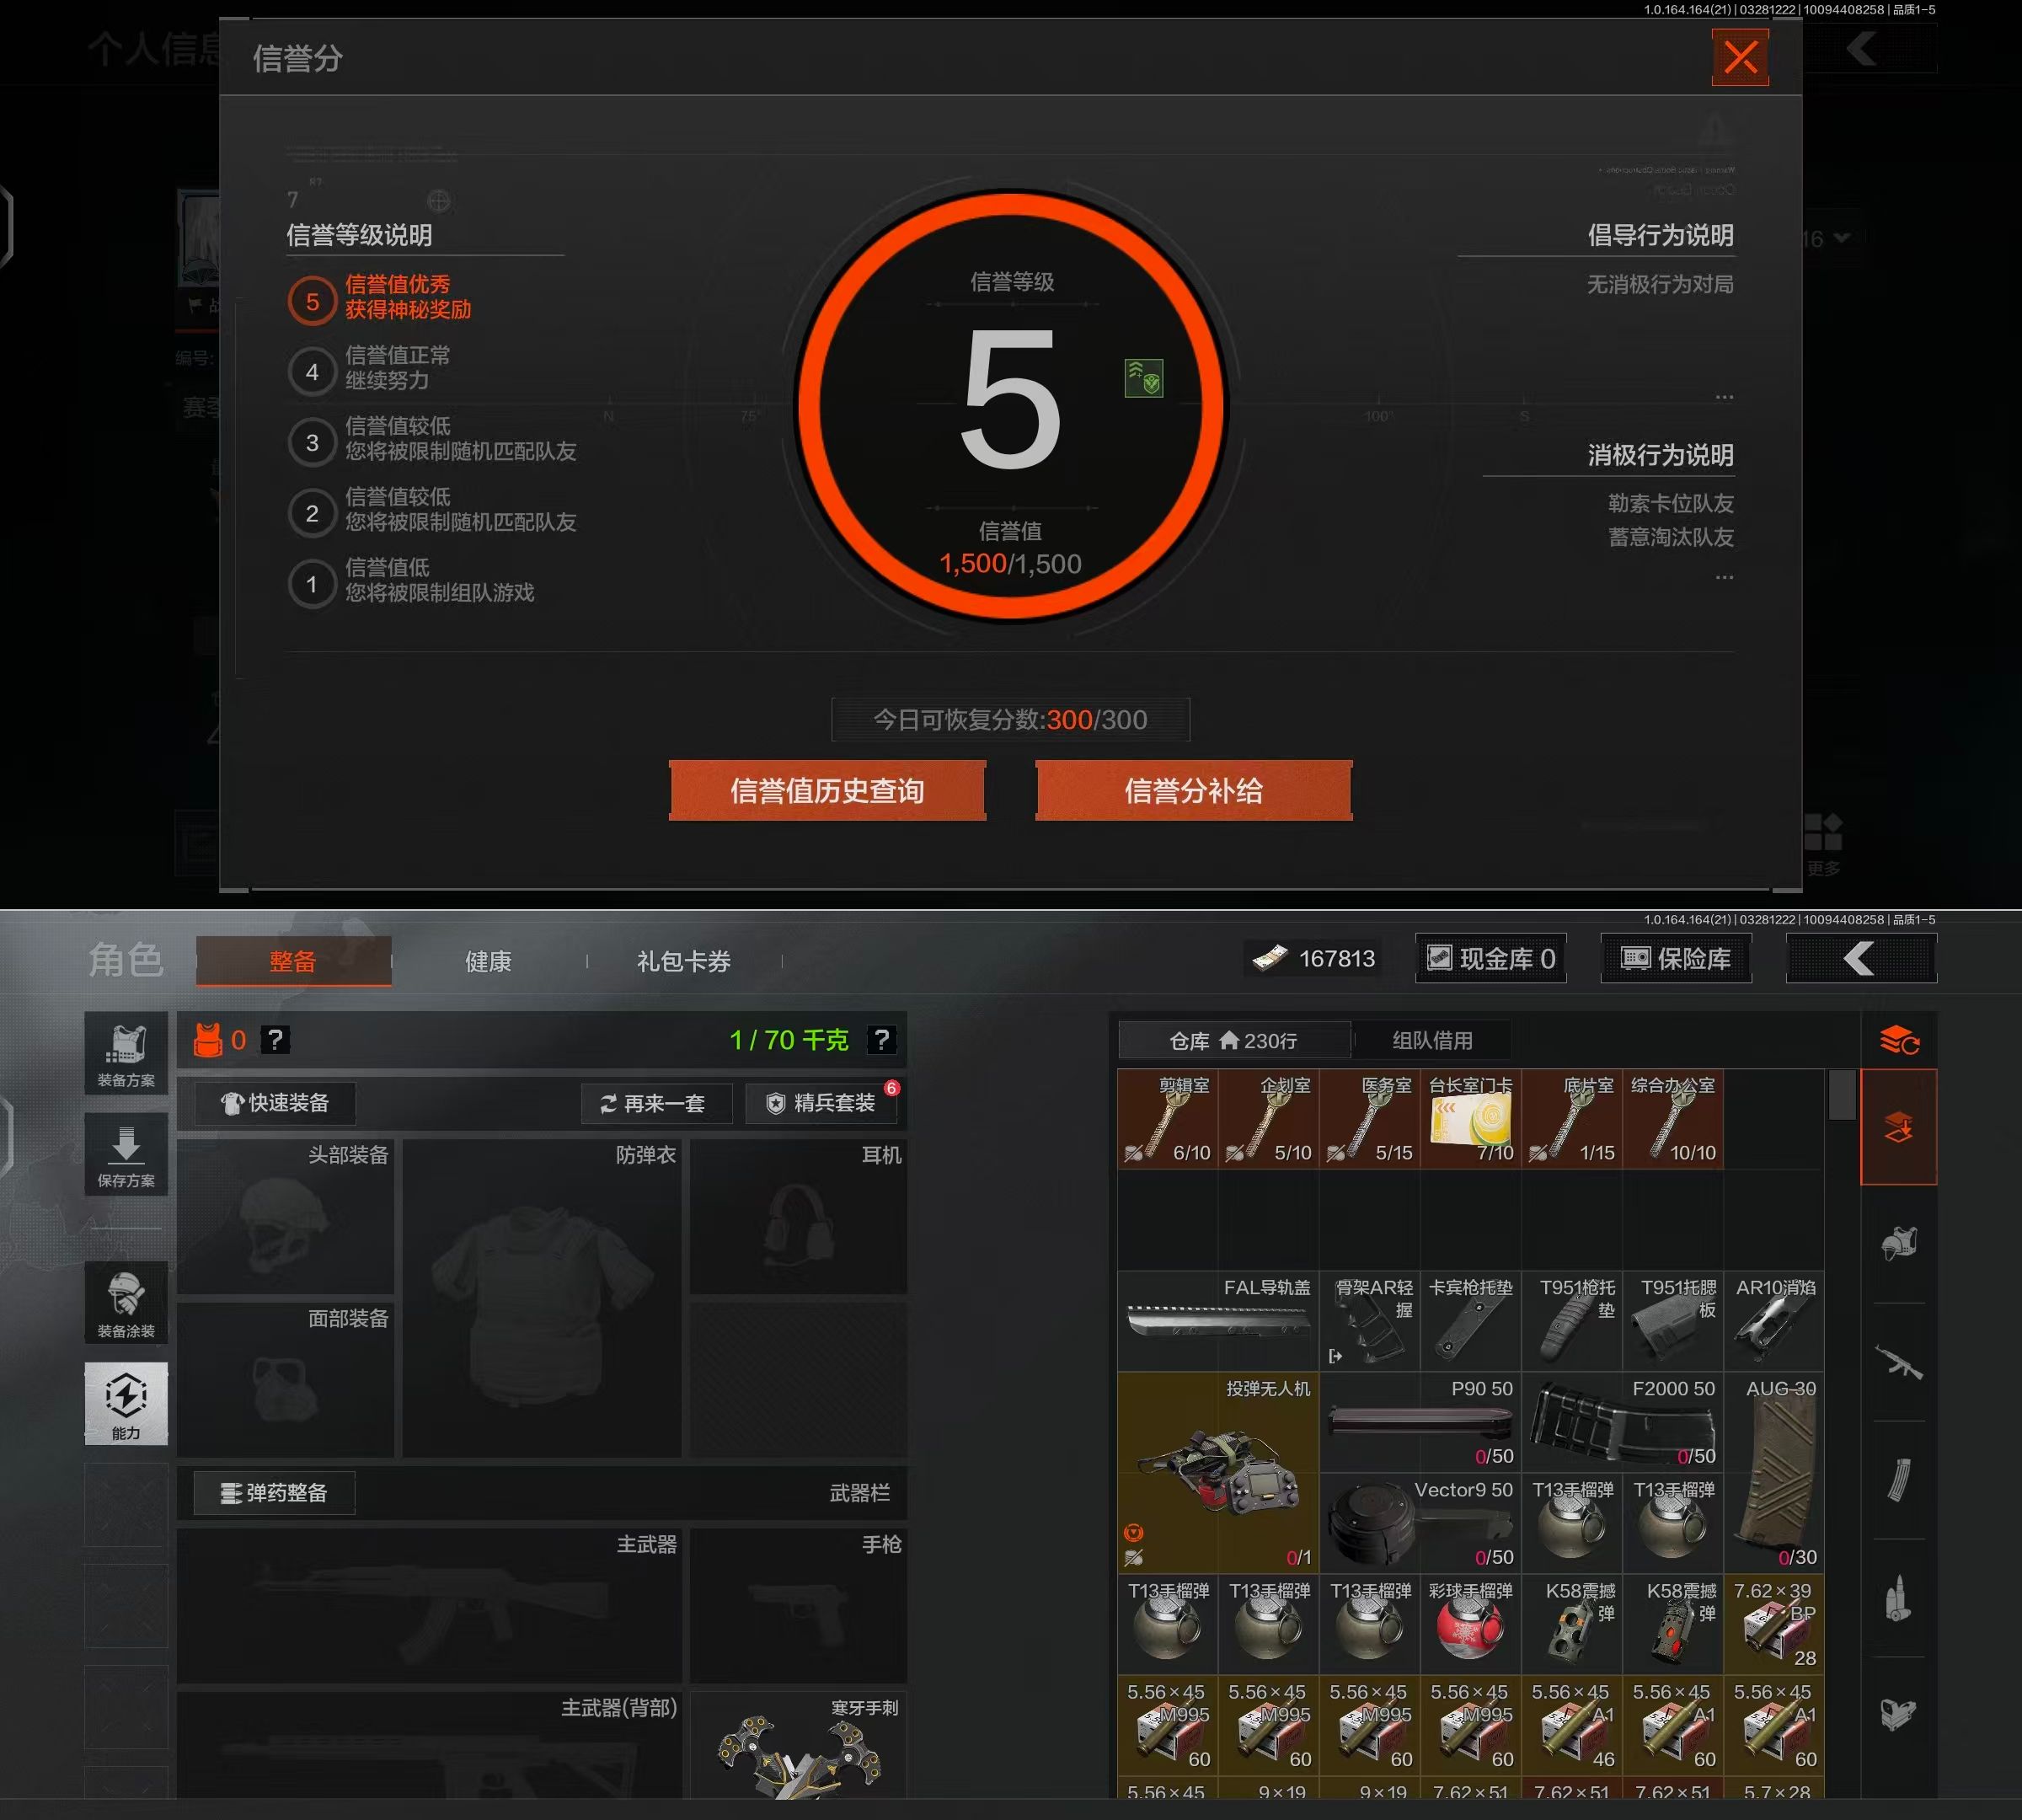2022x1820 pixels.
Task: Expand more 倡导行为说明 entries ellipsis
Action: (1724, 397)
